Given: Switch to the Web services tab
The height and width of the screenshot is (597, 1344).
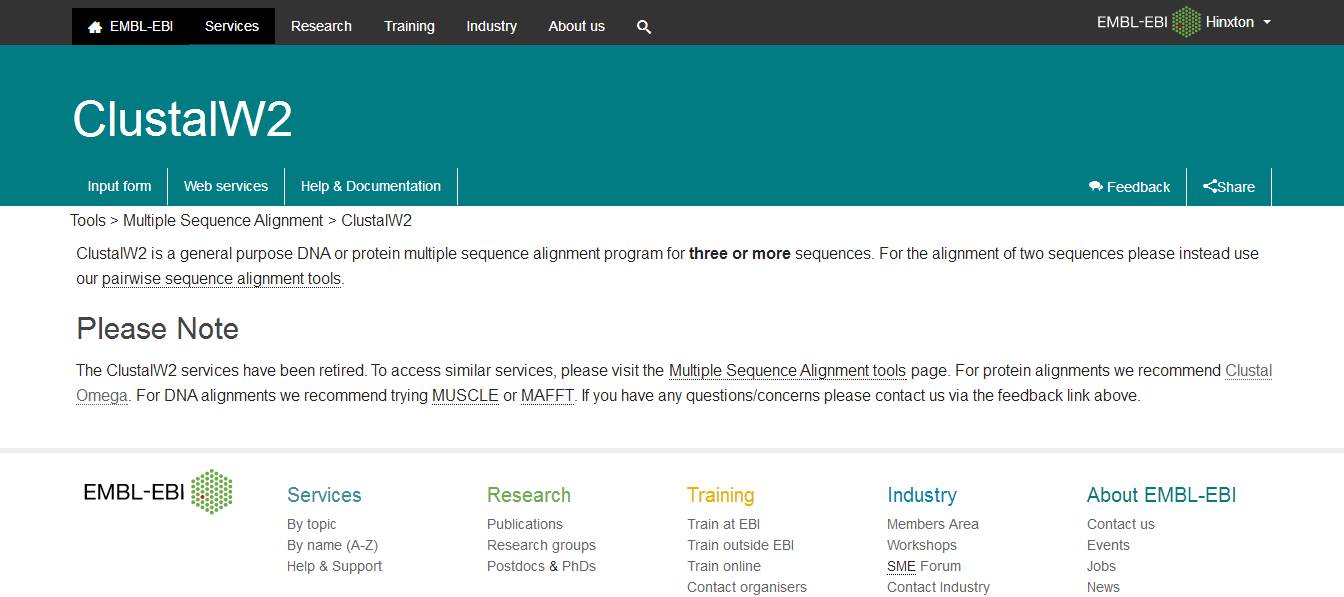Looking at the screenshot, I should click(226, 186).
